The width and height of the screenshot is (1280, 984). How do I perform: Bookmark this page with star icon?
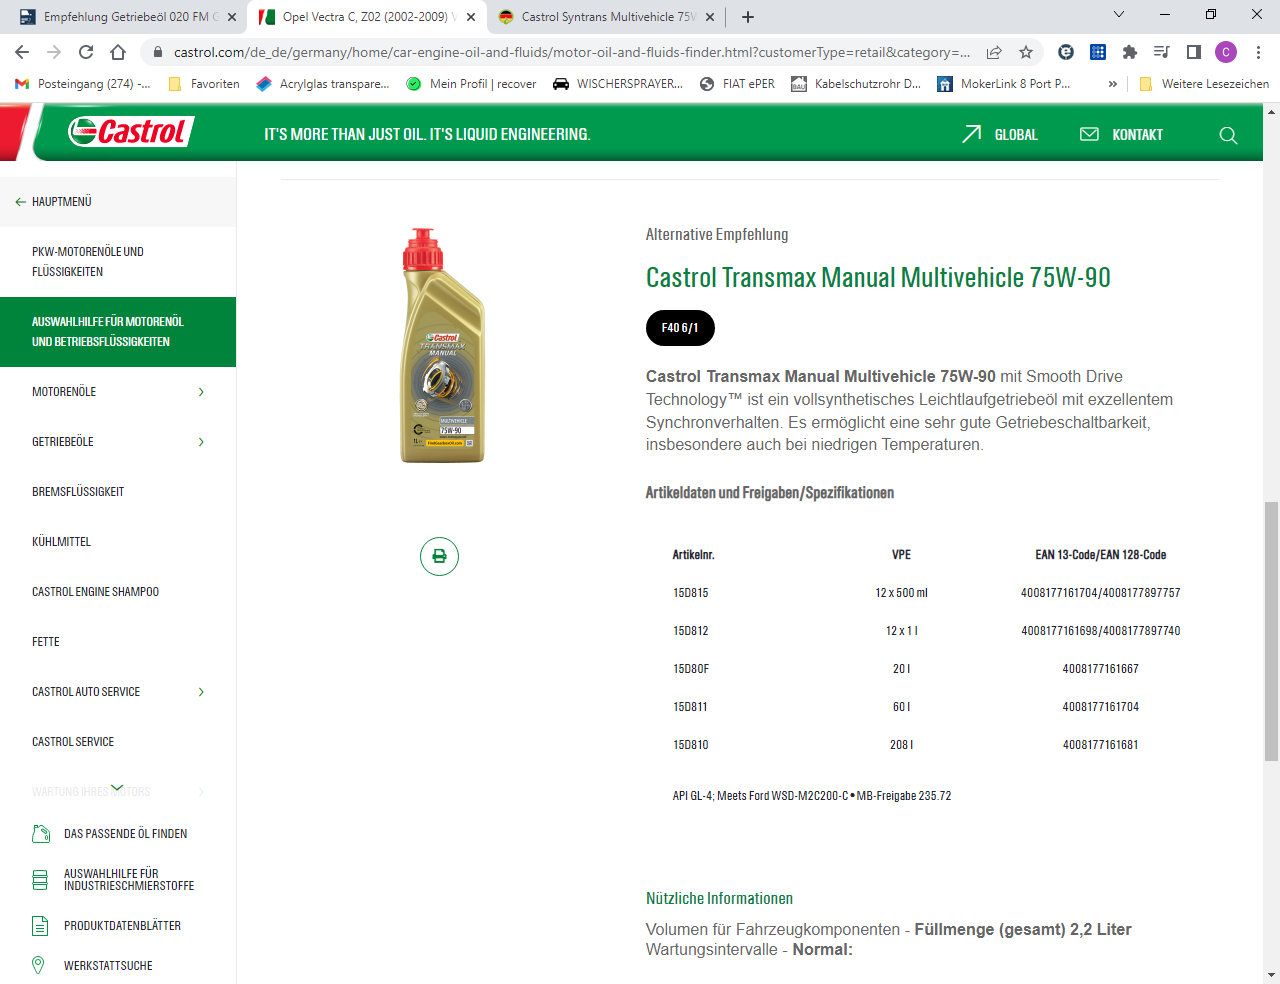pyautogui.click(x=1026, y=52)
